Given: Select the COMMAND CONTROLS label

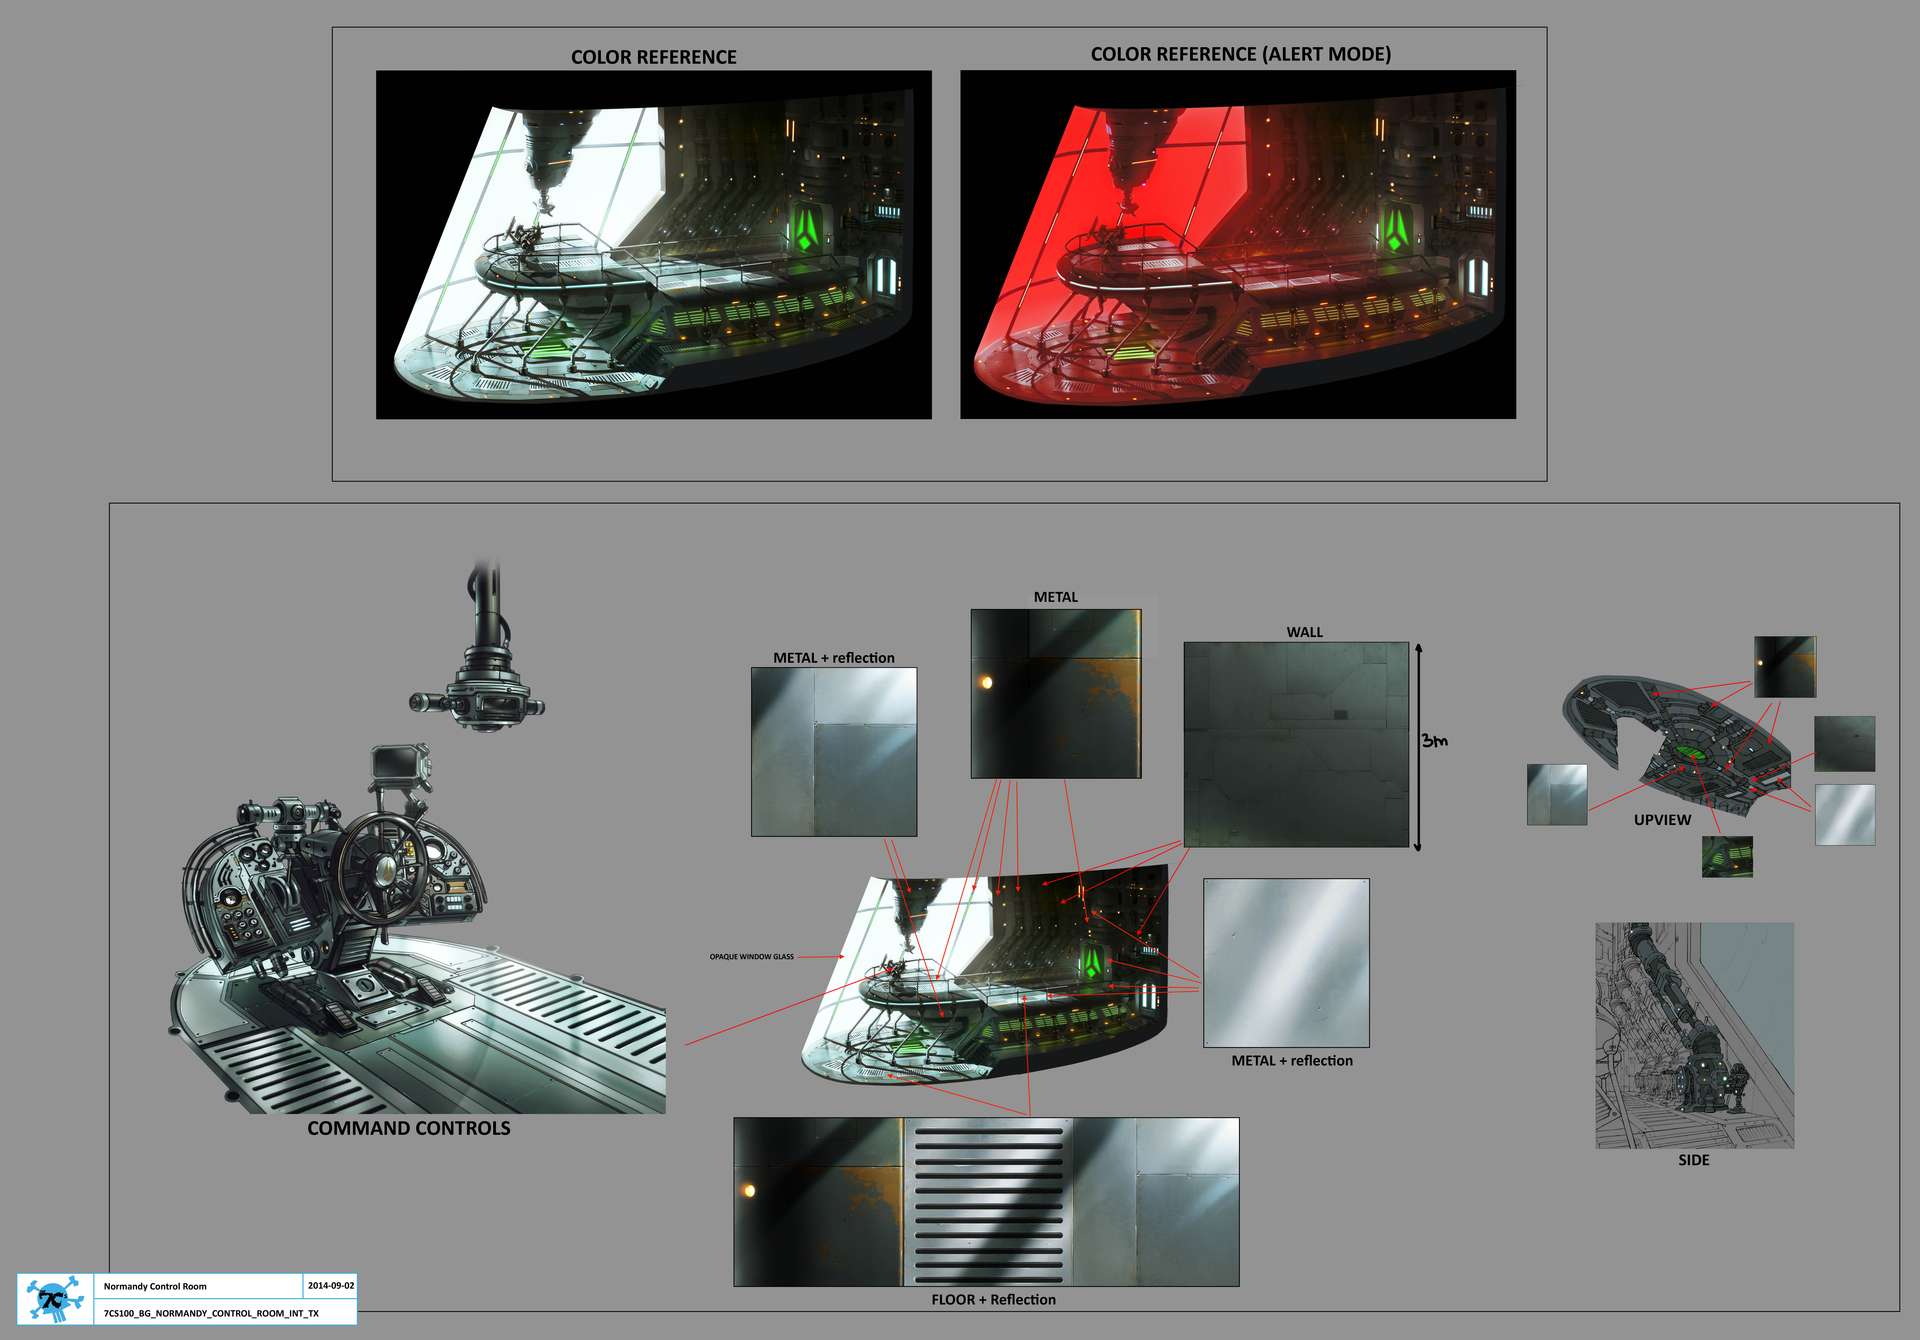Looking at the screenshot, I should (408, 1128).
